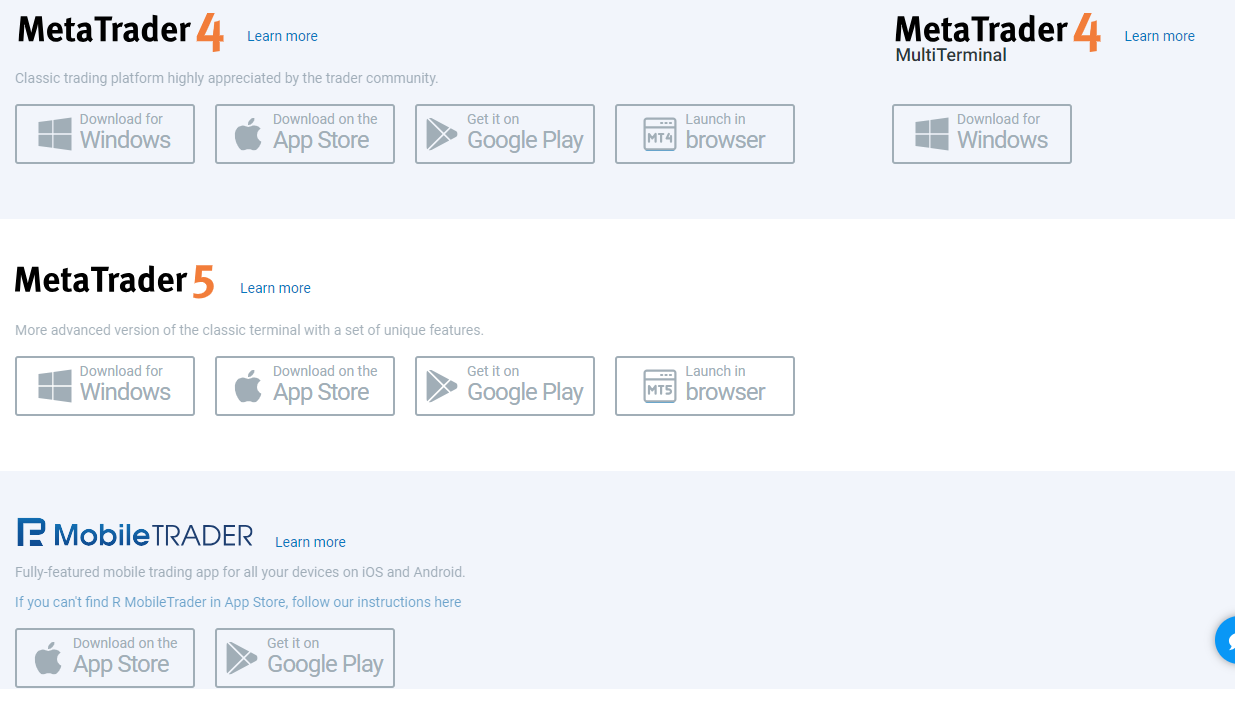Open MetaTrader 5 App Store download
Screen dimensions: 1235x705
[x=305, y=386]
